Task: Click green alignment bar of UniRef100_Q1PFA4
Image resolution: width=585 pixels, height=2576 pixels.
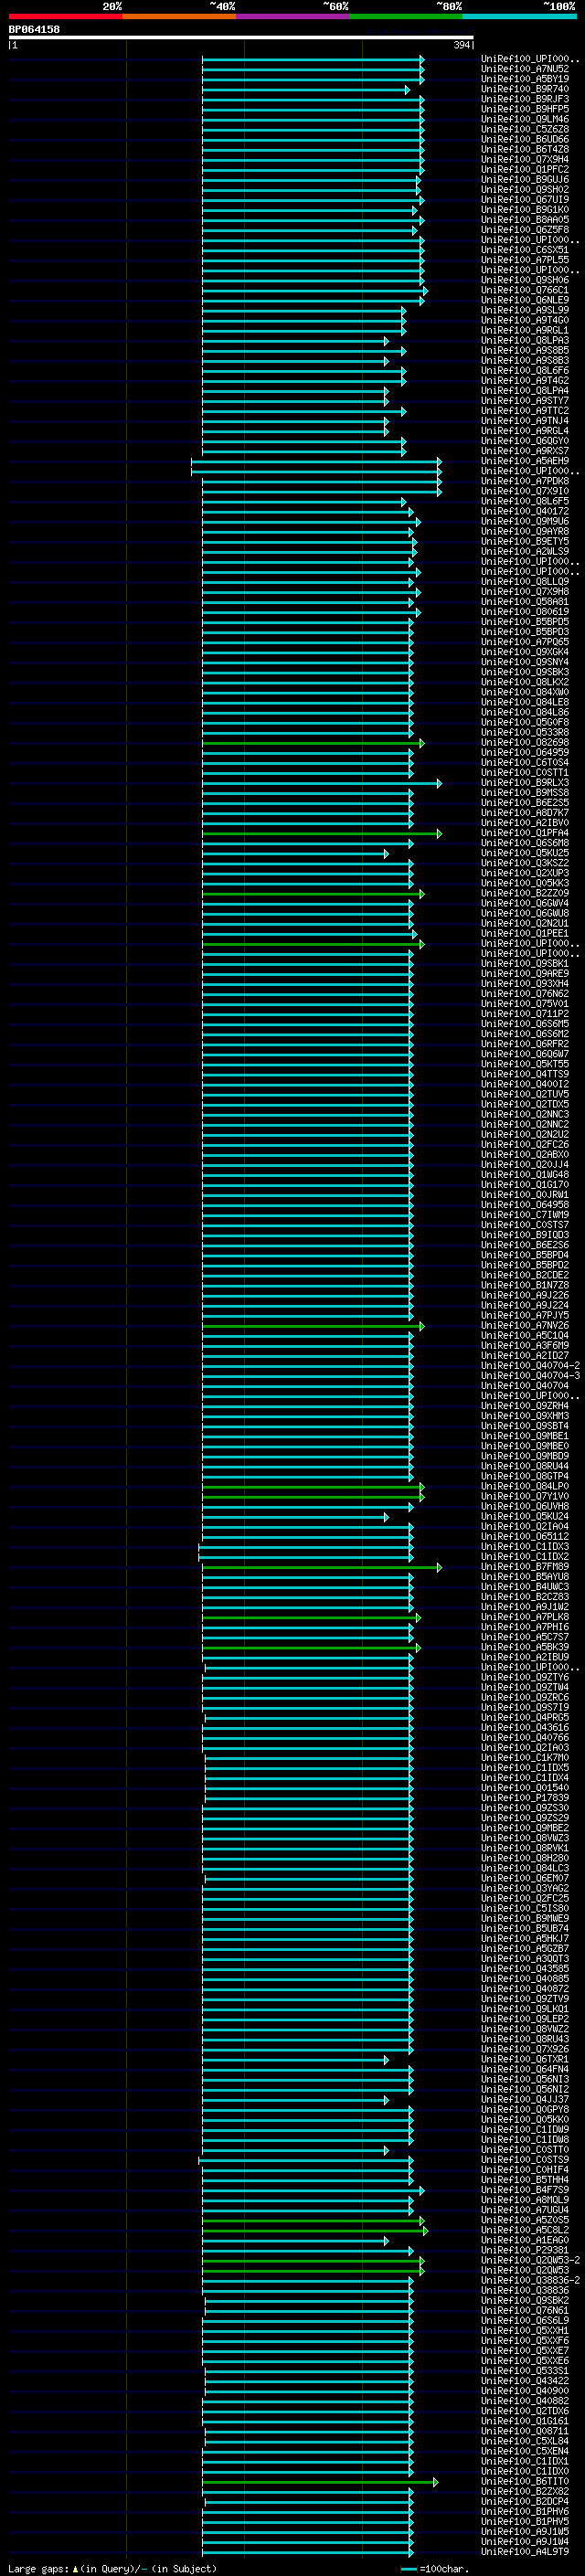Action: 322,833
